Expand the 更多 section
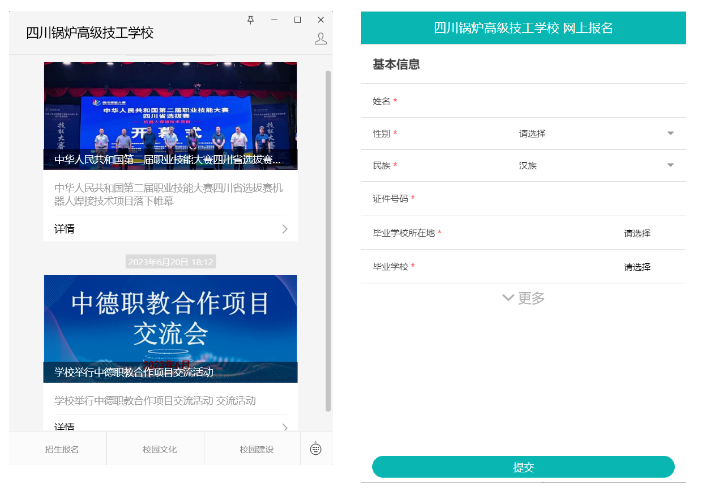 [523, 298]
